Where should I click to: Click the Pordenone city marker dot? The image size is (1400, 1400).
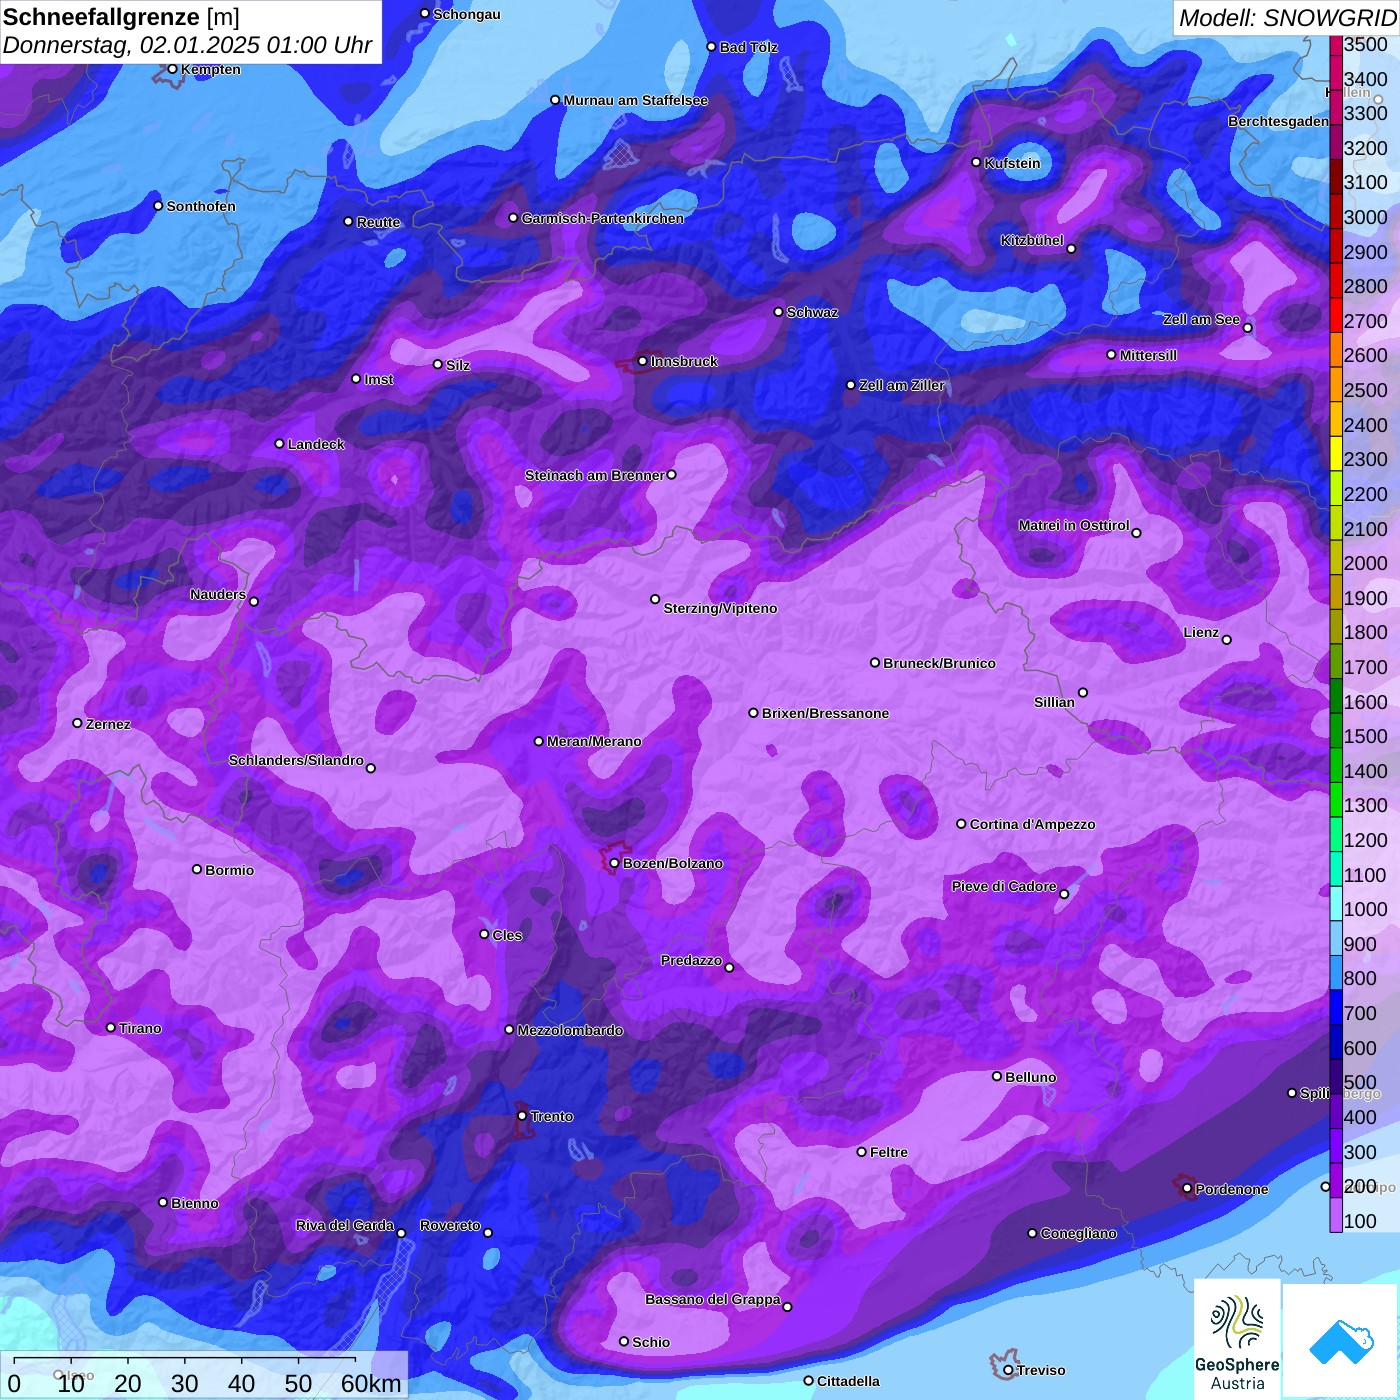pos(1187,1188)
